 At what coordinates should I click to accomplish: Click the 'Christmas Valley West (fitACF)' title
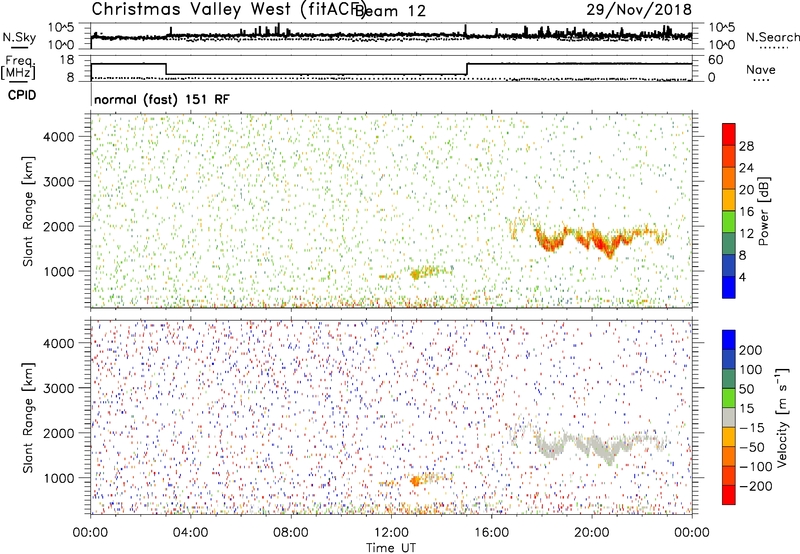tap(228, 10)
